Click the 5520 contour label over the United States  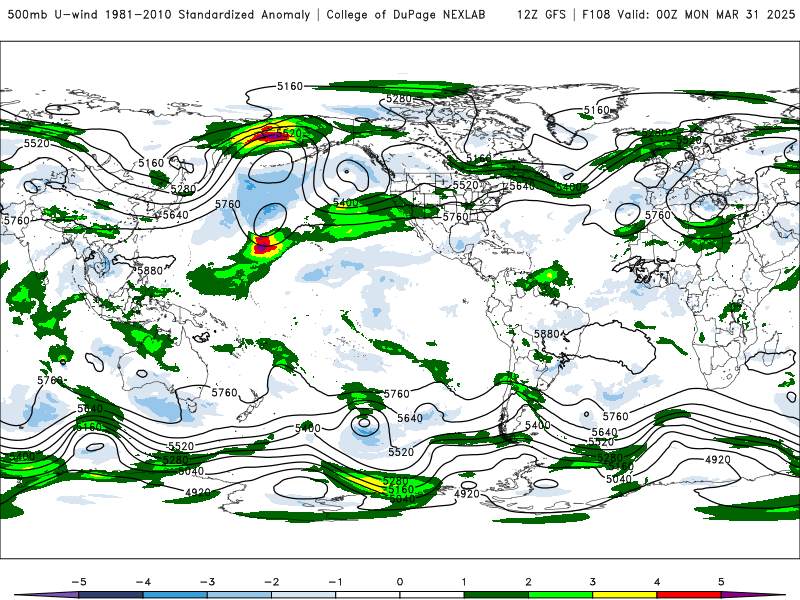[465, 185]
